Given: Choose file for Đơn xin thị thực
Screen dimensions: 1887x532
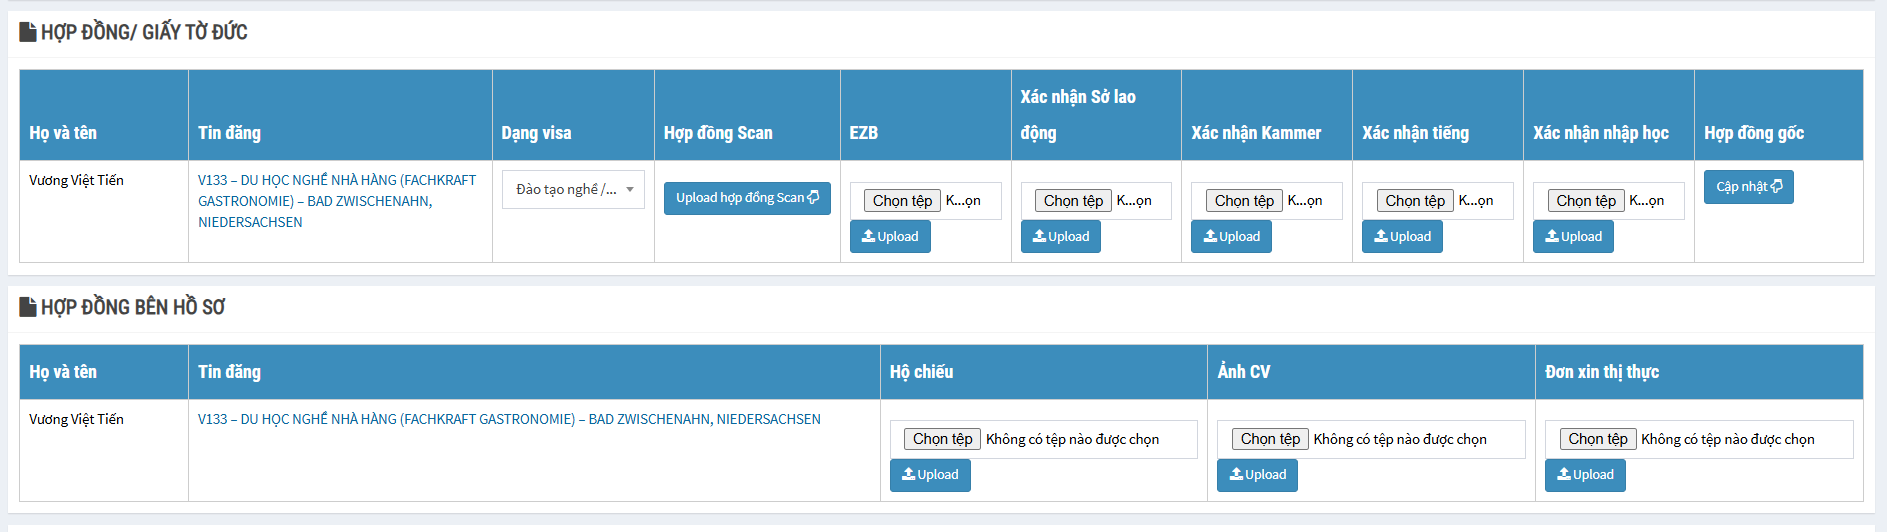Looking at the screenshot, I should (1597, 439).
